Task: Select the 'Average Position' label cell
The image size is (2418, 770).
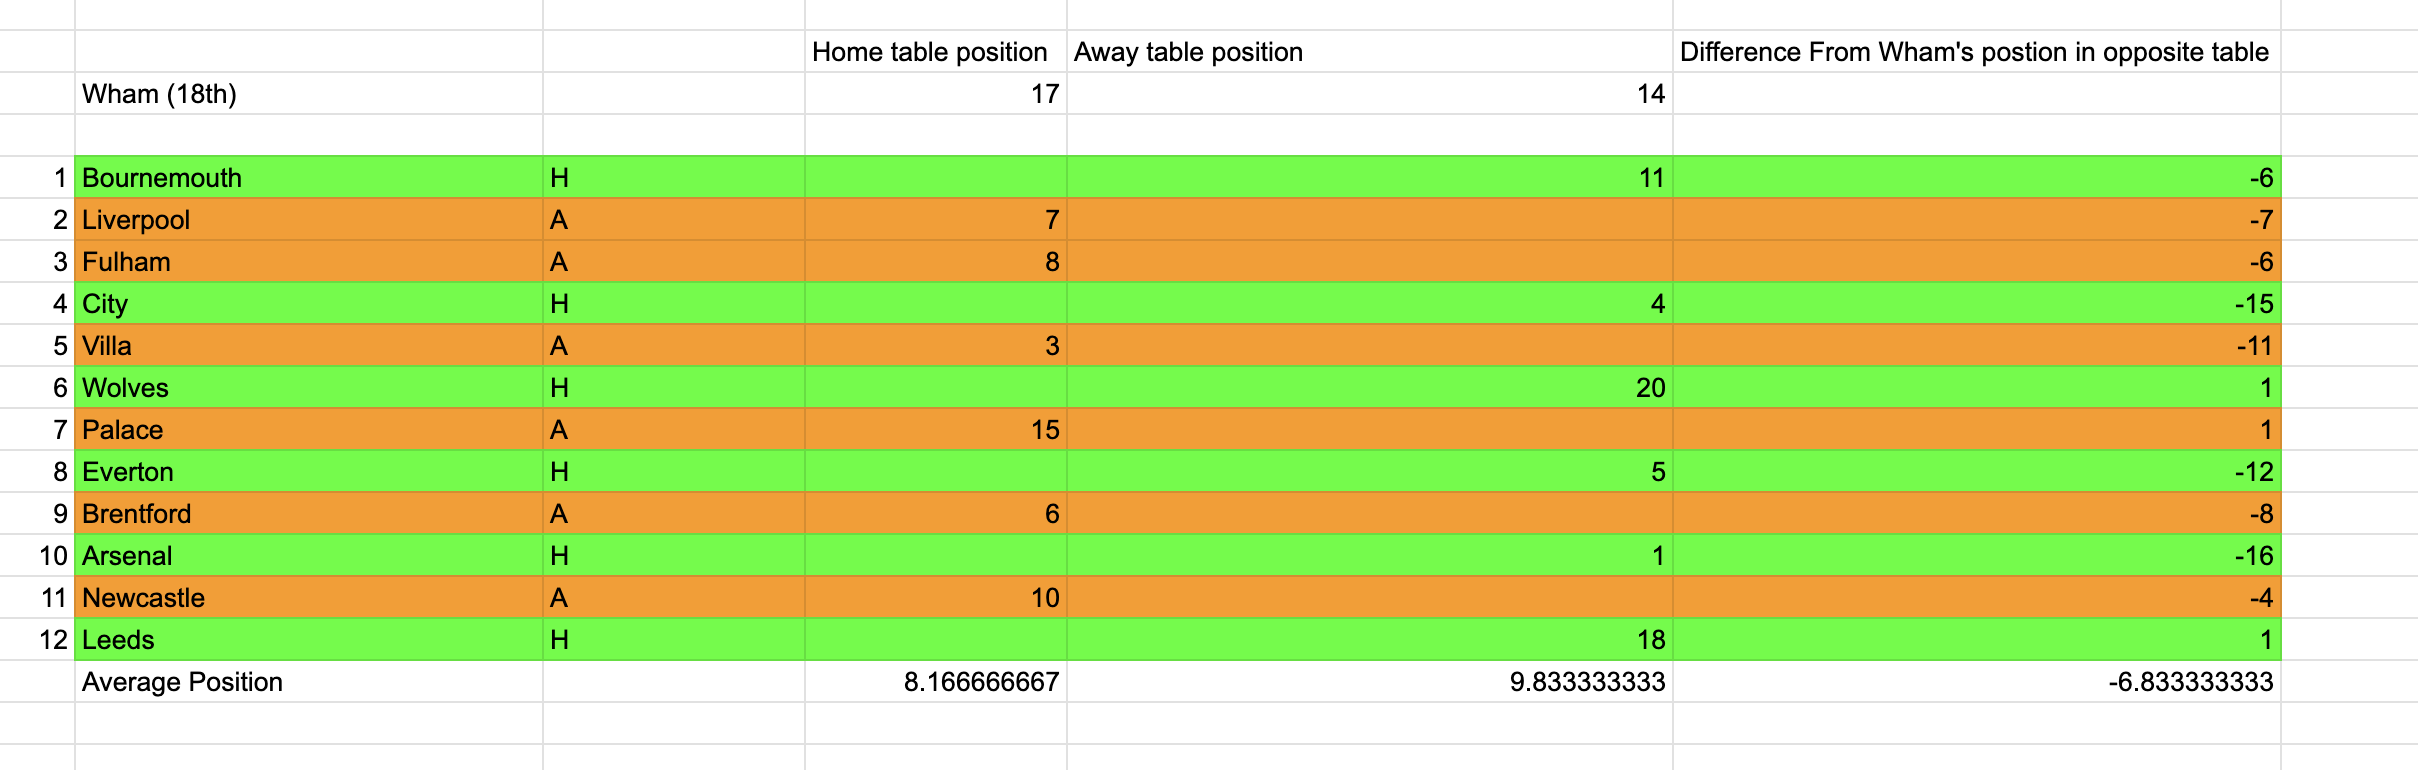Action: 308,682
